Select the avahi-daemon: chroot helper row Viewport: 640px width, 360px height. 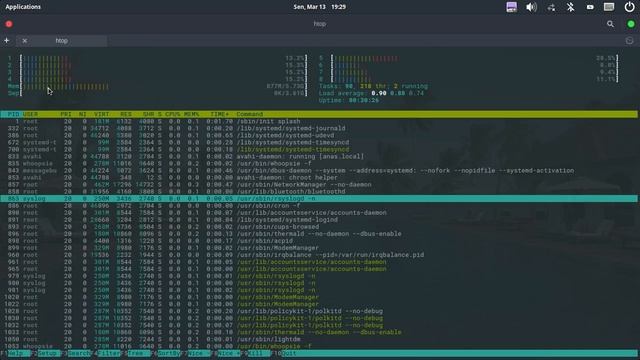319,178
